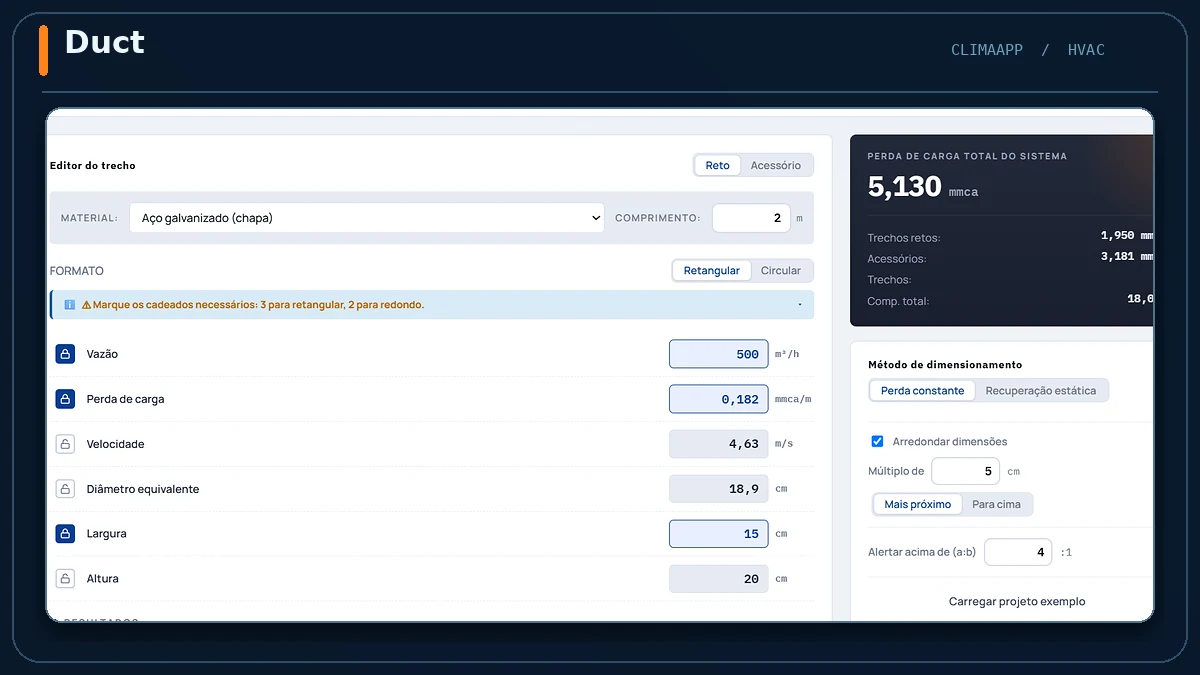The width and height of the screenshot is (1200, 675).
Task: Select the Recuperação estática method tab
Action: [x=1041, y=391]
